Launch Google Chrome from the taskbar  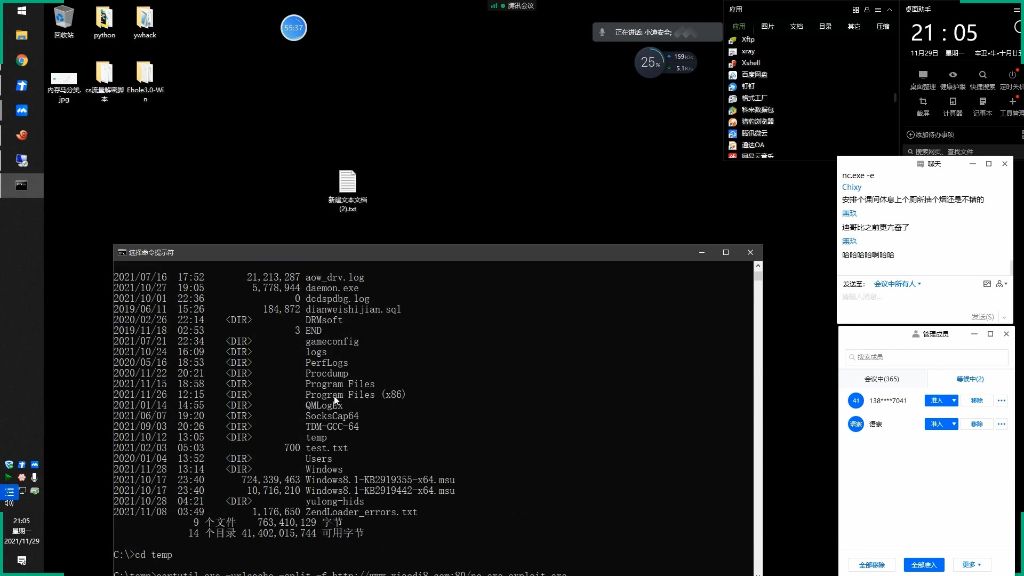22,60
